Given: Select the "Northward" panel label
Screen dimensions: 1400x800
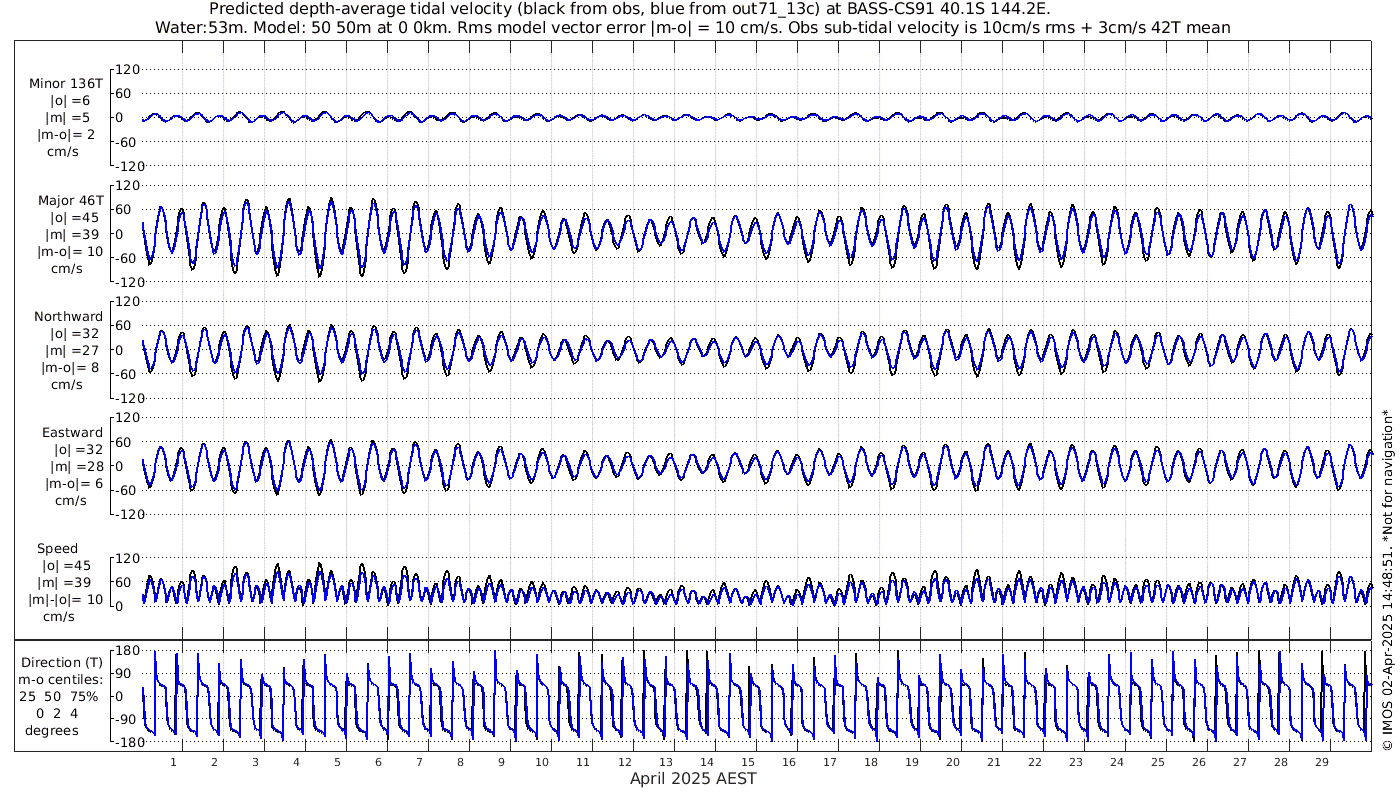Looking at the screenshot, I should pyautogui.click(x=68, y=317).
